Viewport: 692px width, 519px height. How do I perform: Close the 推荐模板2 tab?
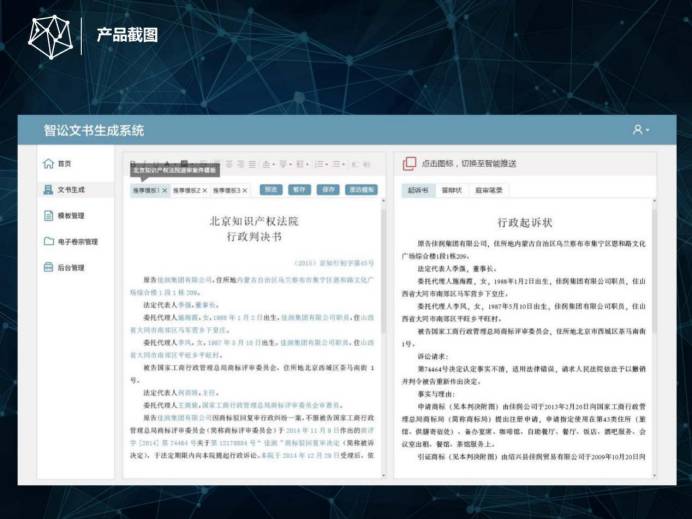pyautogui.click(x=204, y=190)
